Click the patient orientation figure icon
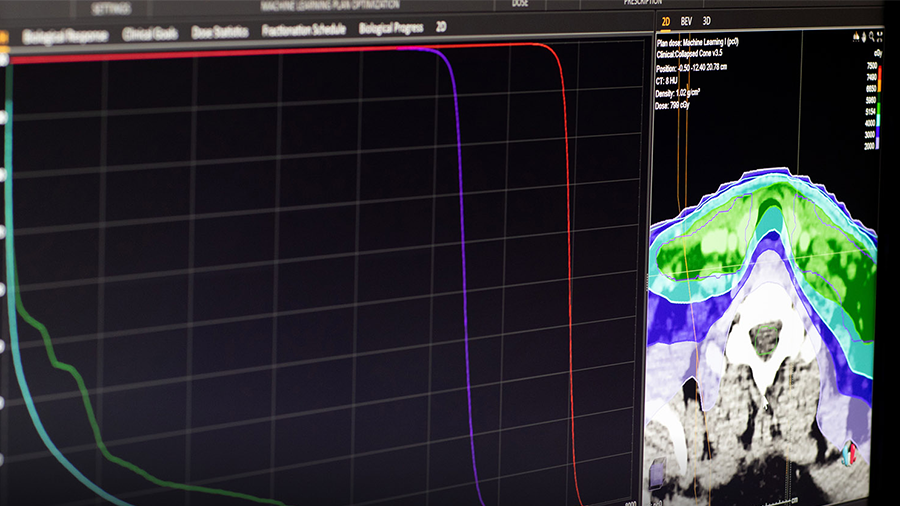The image size is (900, 506). click(848, 454)
